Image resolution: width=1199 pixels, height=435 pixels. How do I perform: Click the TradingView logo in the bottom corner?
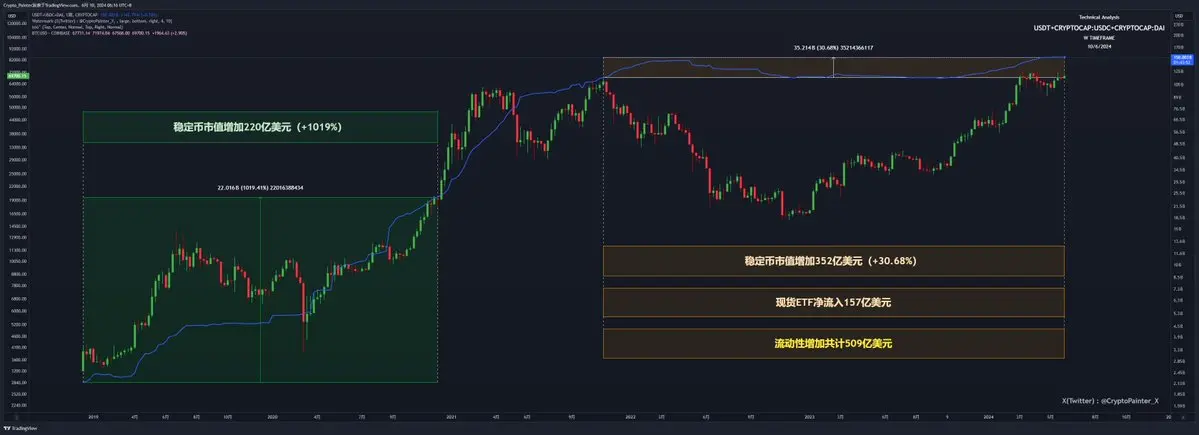[x=20, y=426]
